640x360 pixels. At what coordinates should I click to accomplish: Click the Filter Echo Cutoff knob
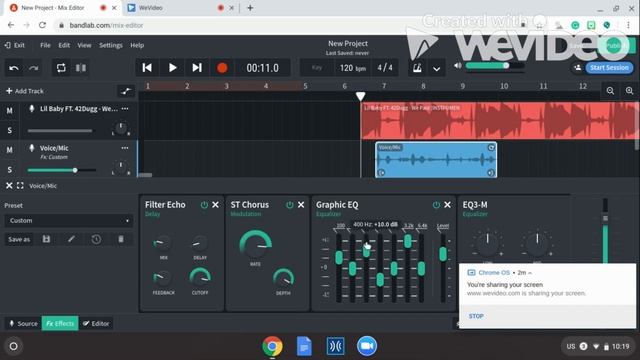[x=200, y=278]
